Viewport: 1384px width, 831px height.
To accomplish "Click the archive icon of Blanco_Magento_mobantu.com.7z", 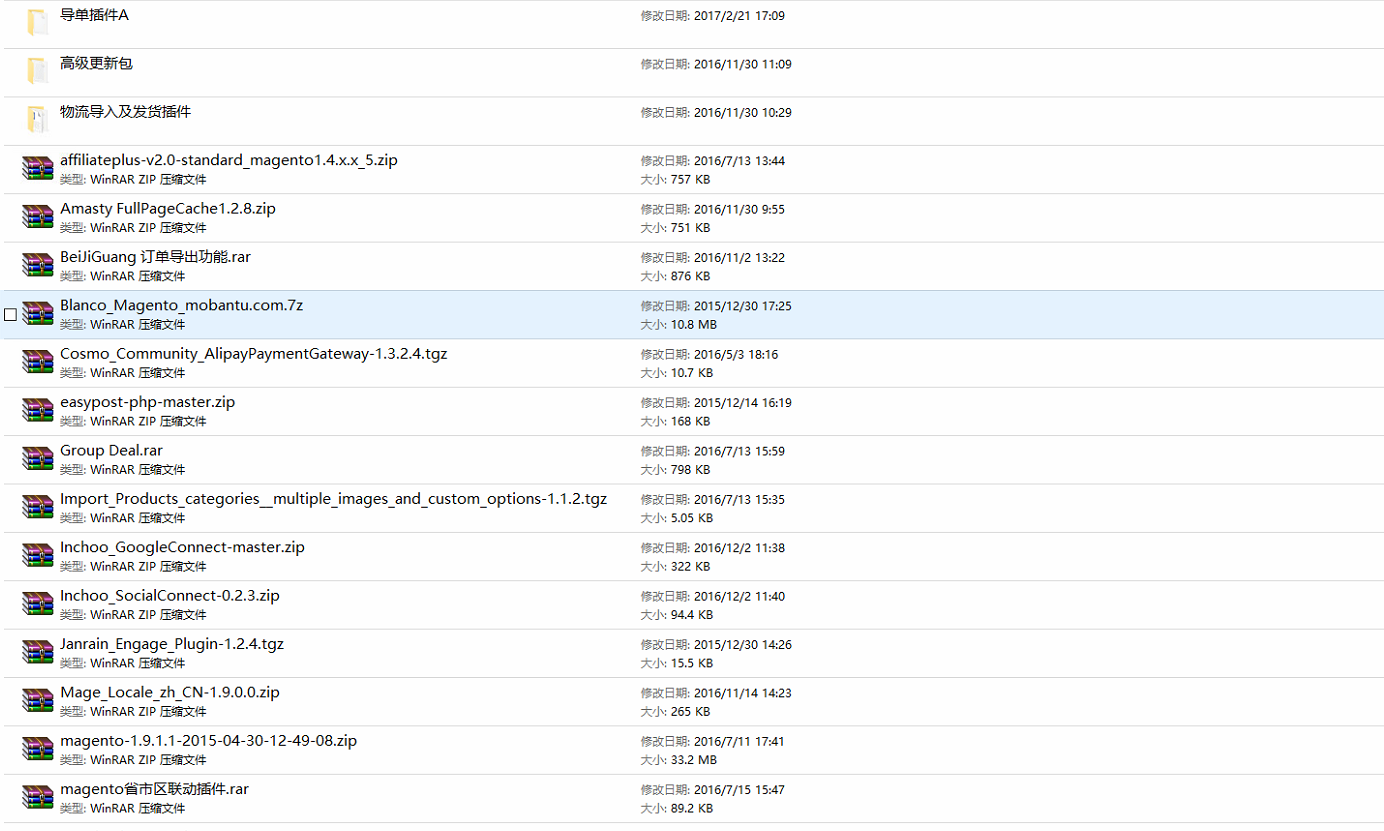I will (x=37, y=313).
